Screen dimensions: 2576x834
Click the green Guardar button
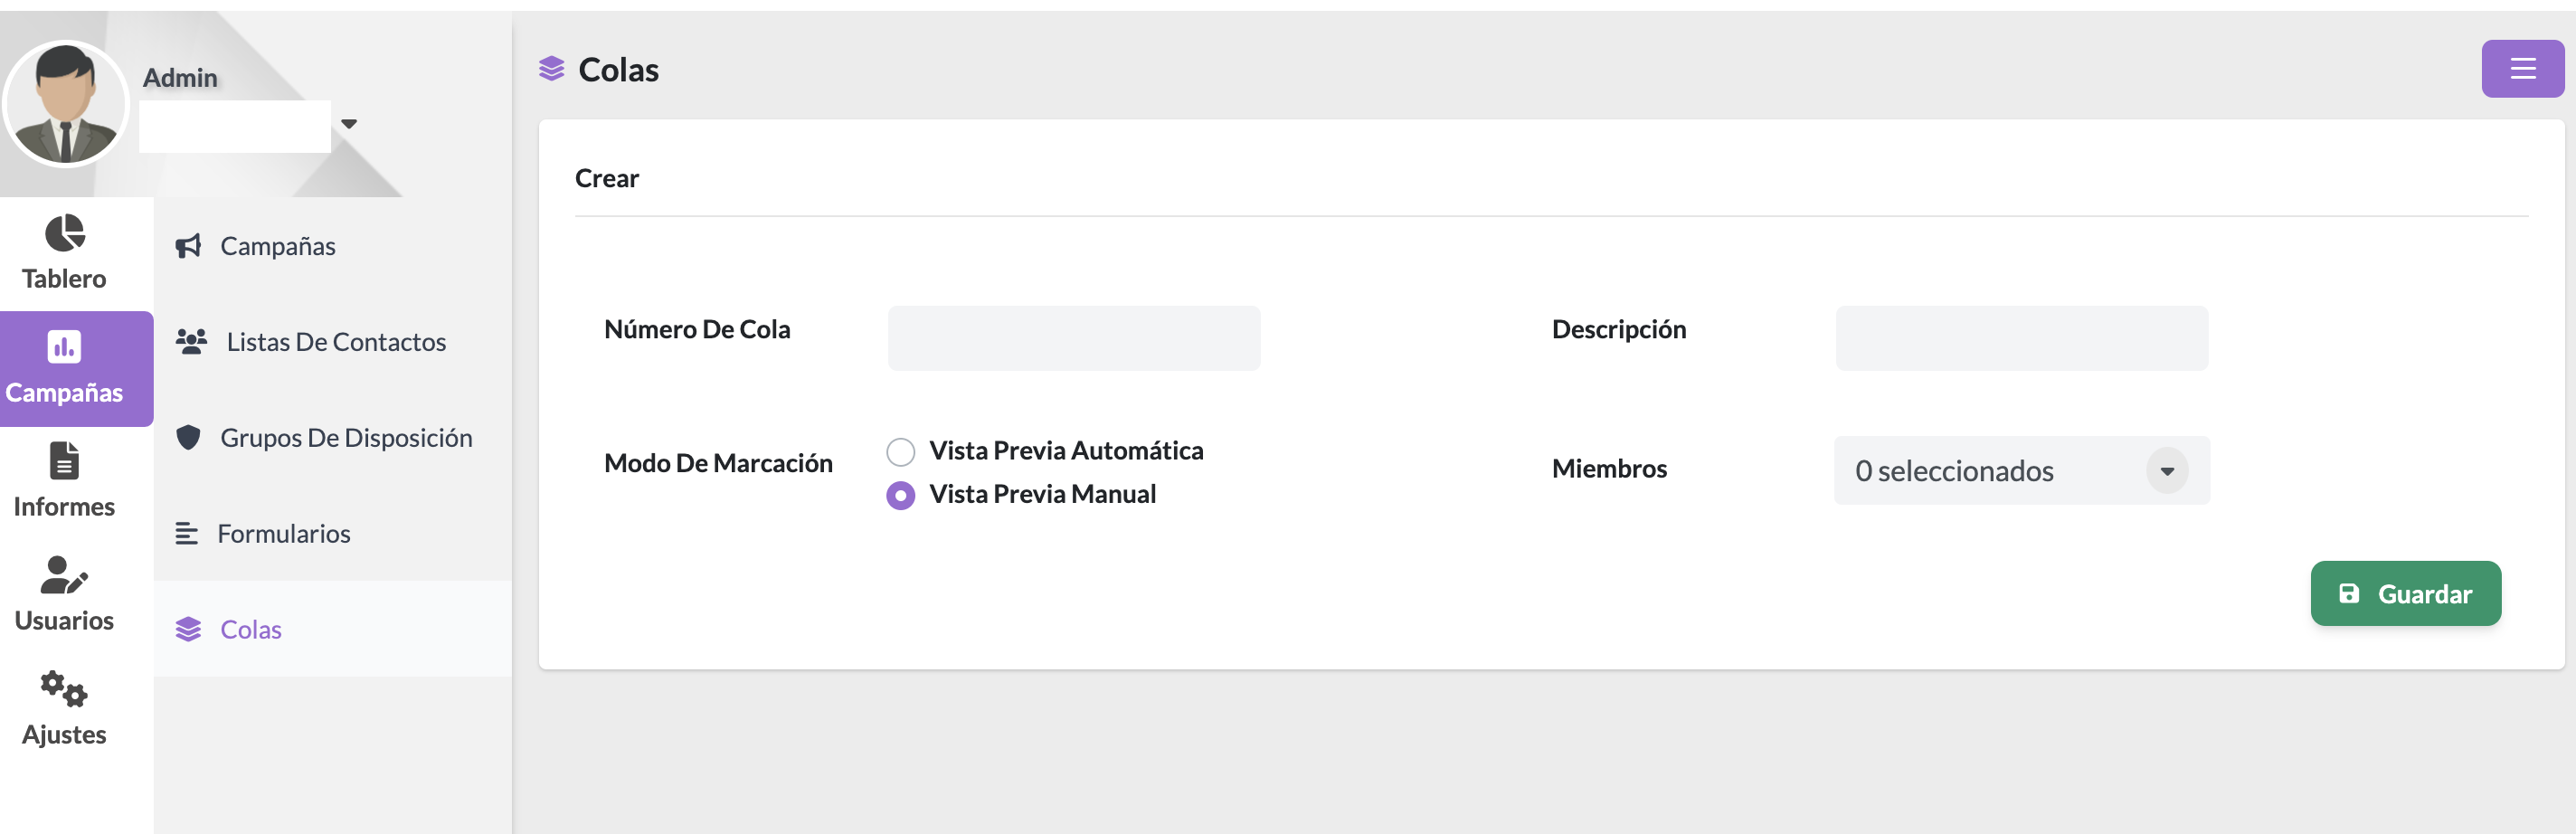(2404, 594)
